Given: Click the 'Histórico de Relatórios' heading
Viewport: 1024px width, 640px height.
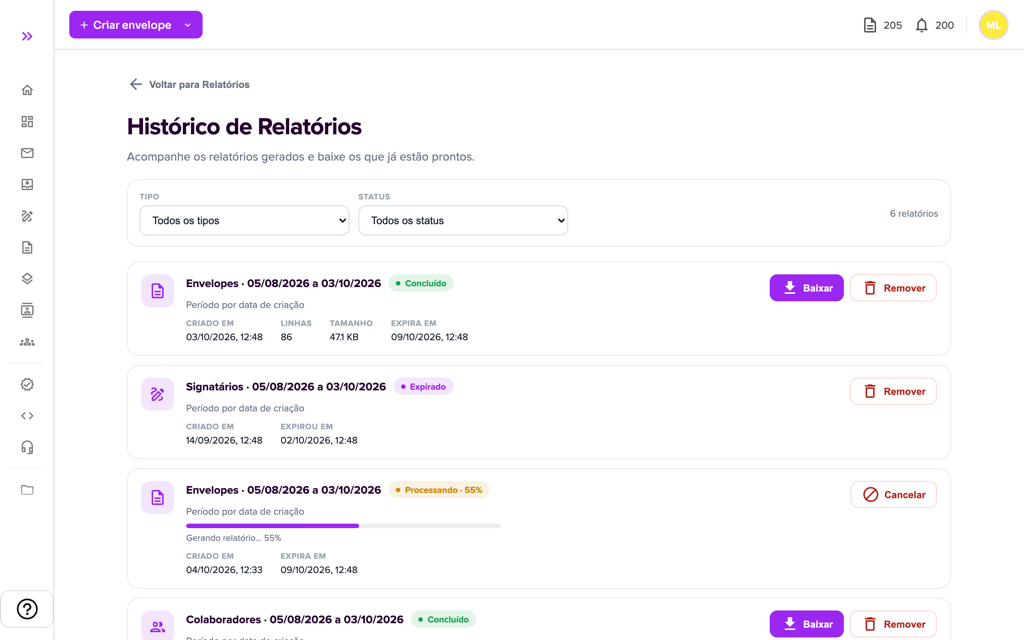Looking at the screenshot, I should point(244,127).
